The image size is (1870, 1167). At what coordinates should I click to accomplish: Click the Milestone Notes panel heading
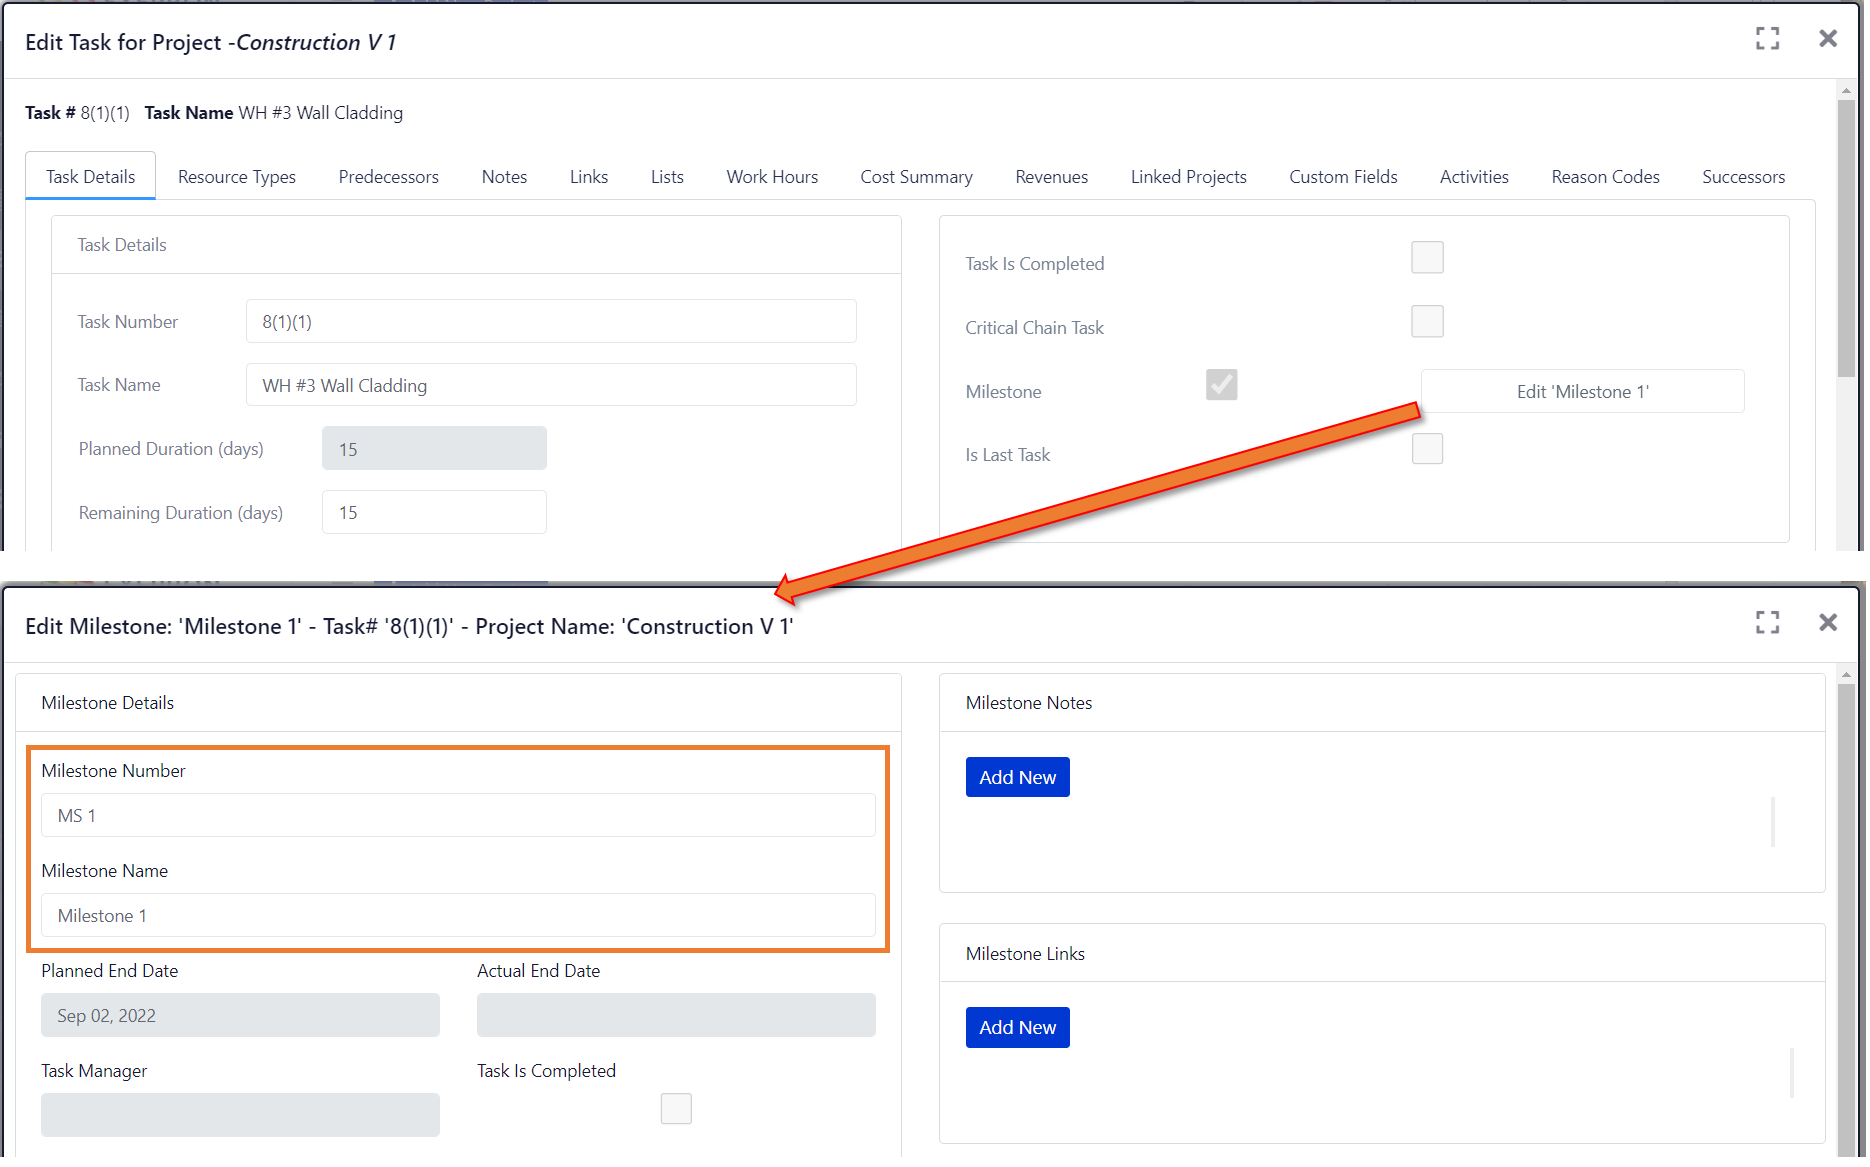(1028, 703)
